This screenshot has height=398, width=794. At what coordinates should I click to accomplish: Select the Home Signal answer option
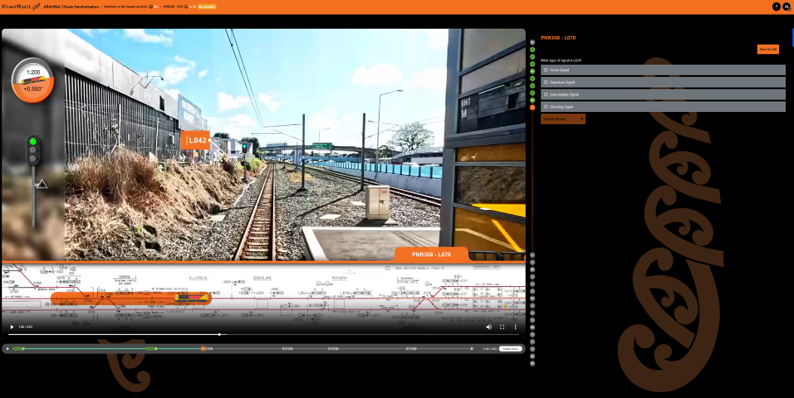click(663, 70)
